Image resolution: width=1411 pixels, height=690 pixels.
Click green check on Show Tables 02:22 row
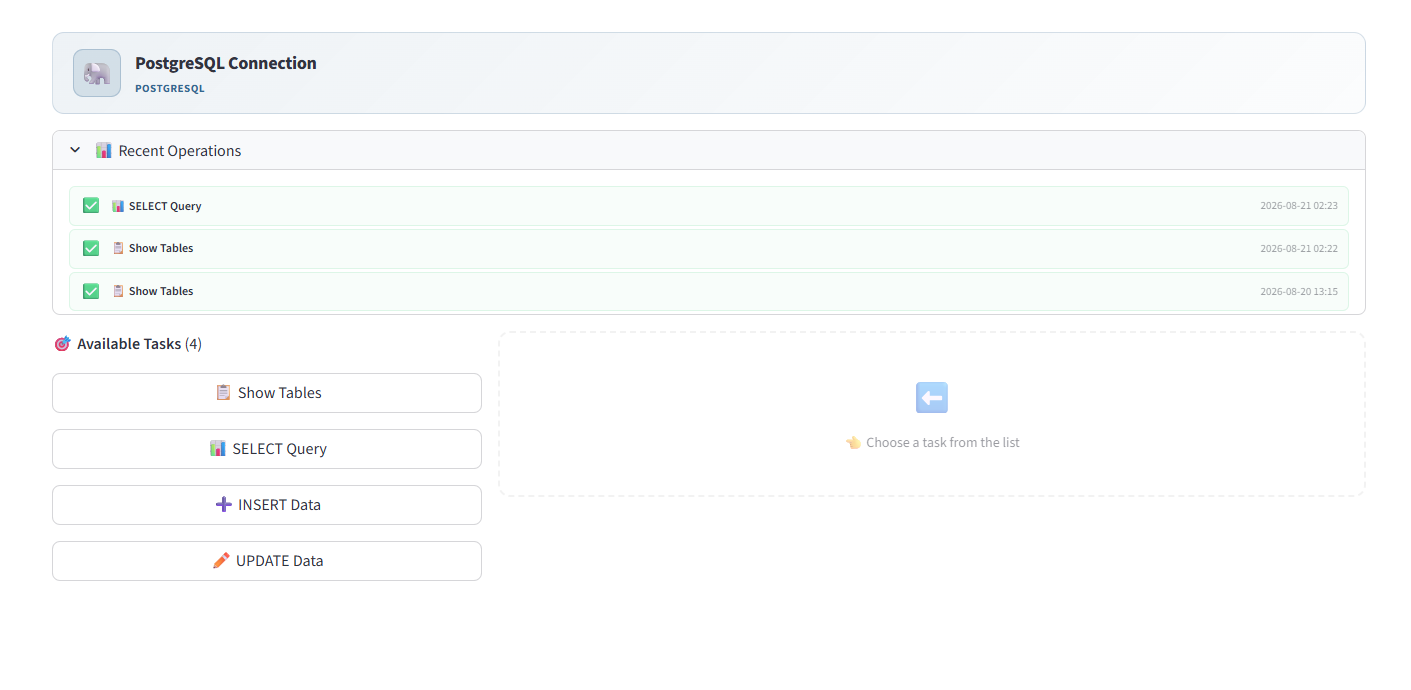click(x=91, y=248)
